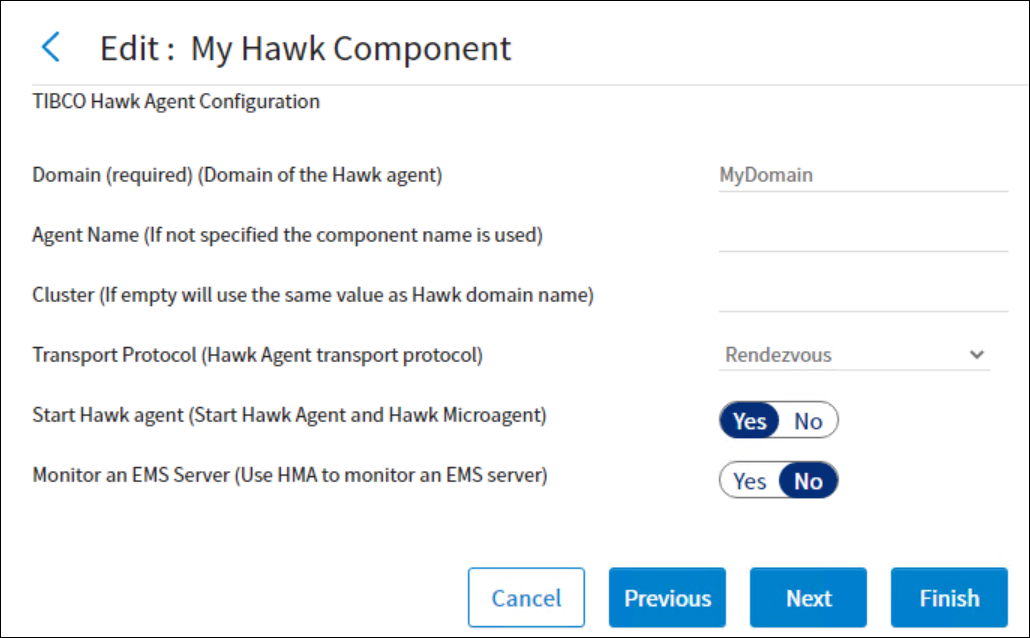The width and height of the screenshot is (1030, 638).
Task: Click the Edit: My Hawk Component title
Action: coord(306,48)
